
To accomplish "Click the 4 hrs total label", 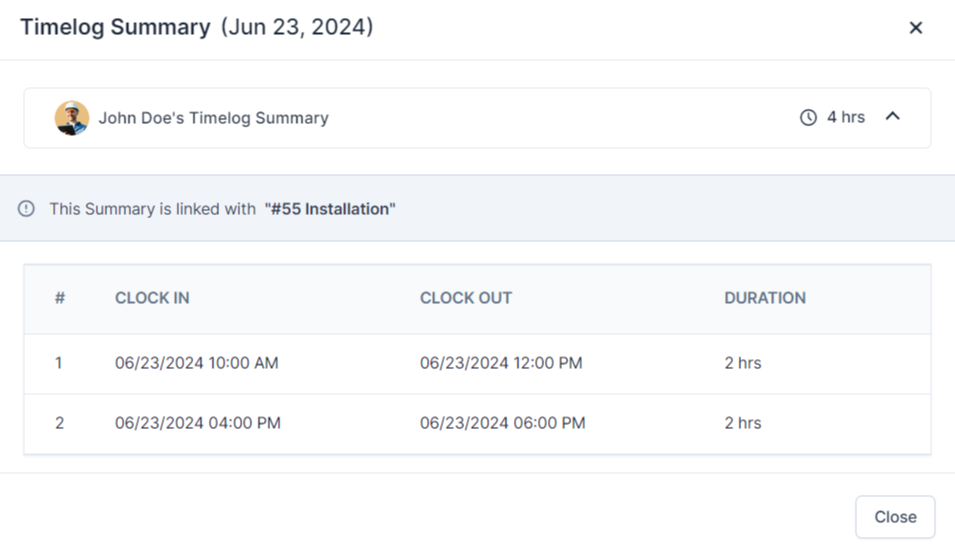I will pos(846,118).
